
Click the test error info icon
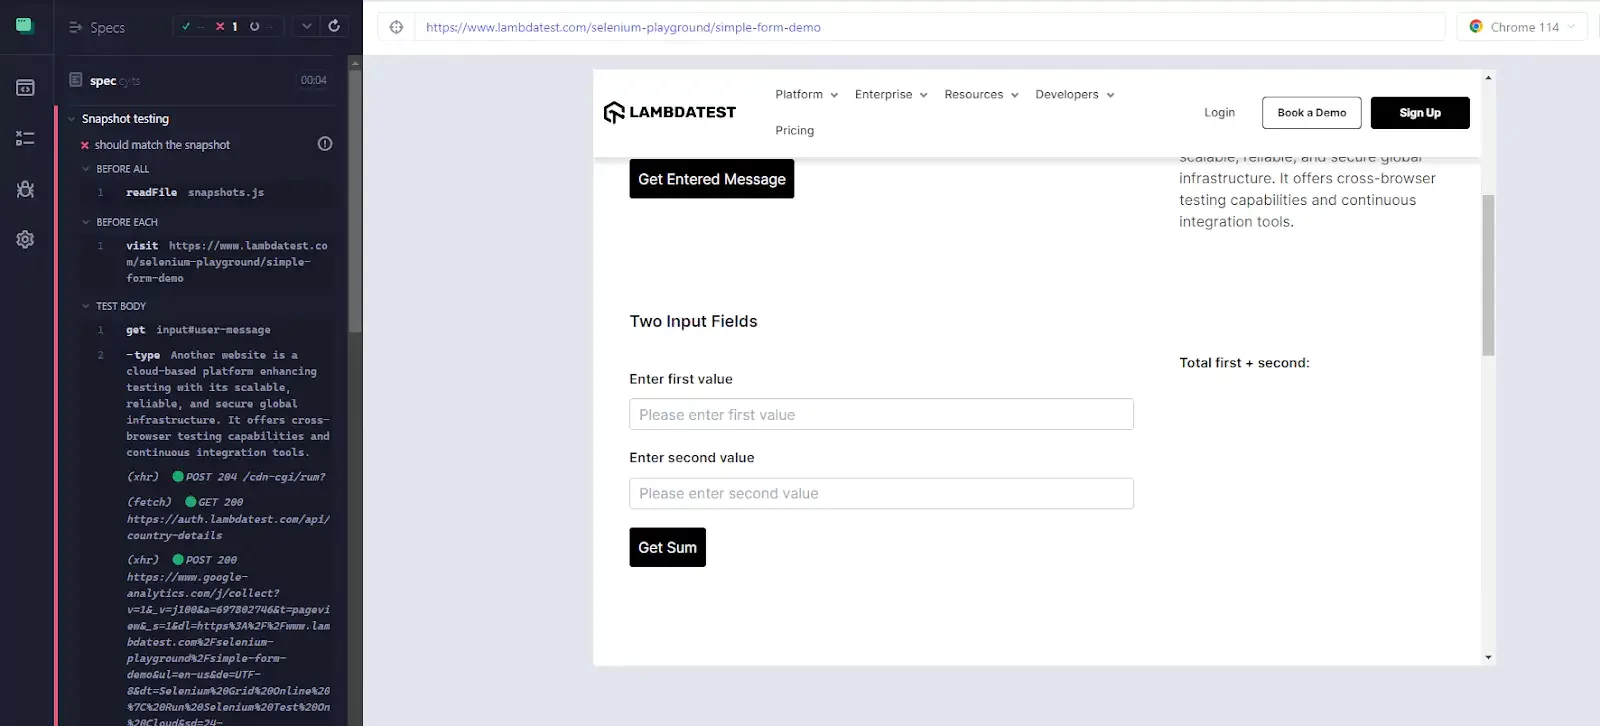pyautogui.click(x=325, y=144)
